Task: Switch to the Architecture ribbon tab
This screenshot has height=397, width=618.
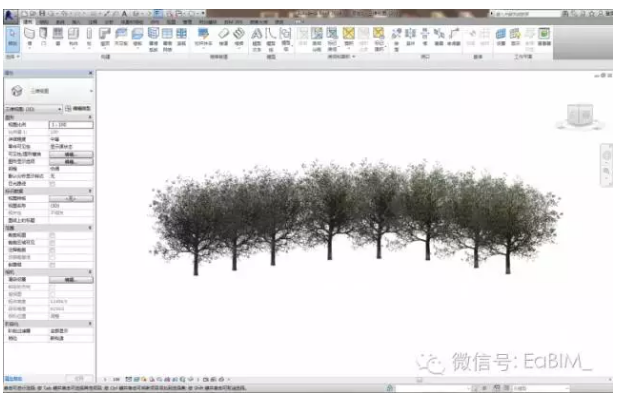Action: (x=28, y=22)
